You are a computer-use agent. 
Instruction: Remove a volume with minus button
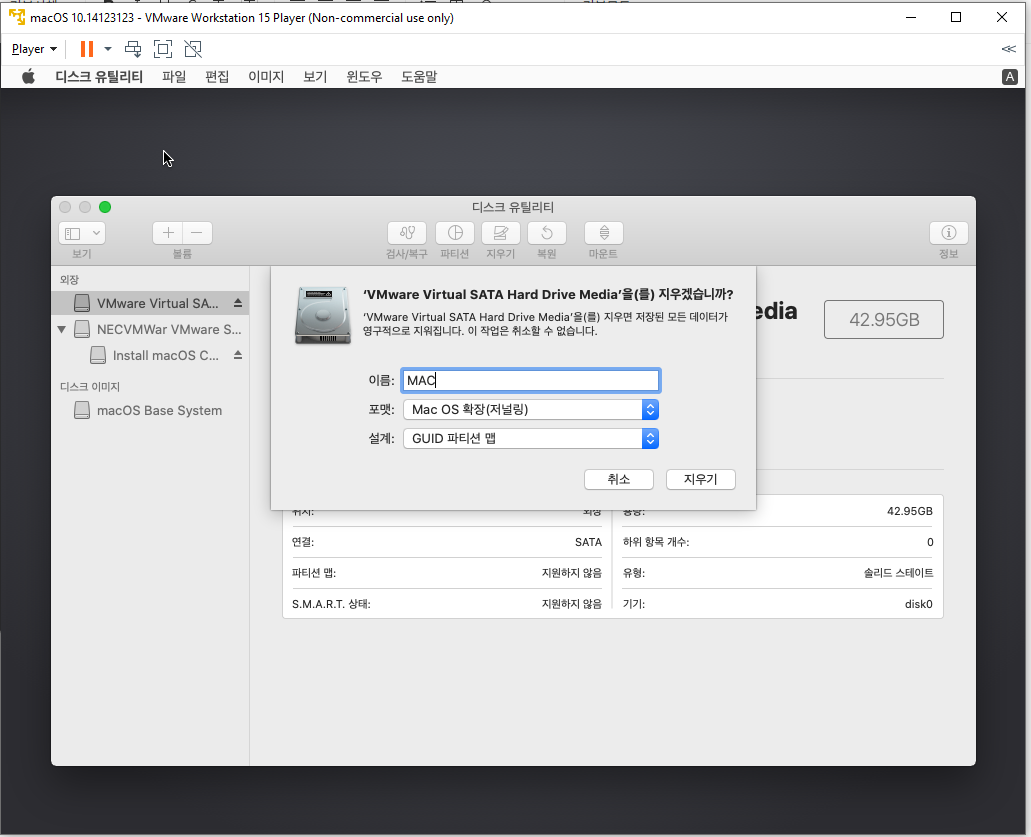tap(197, 233)
